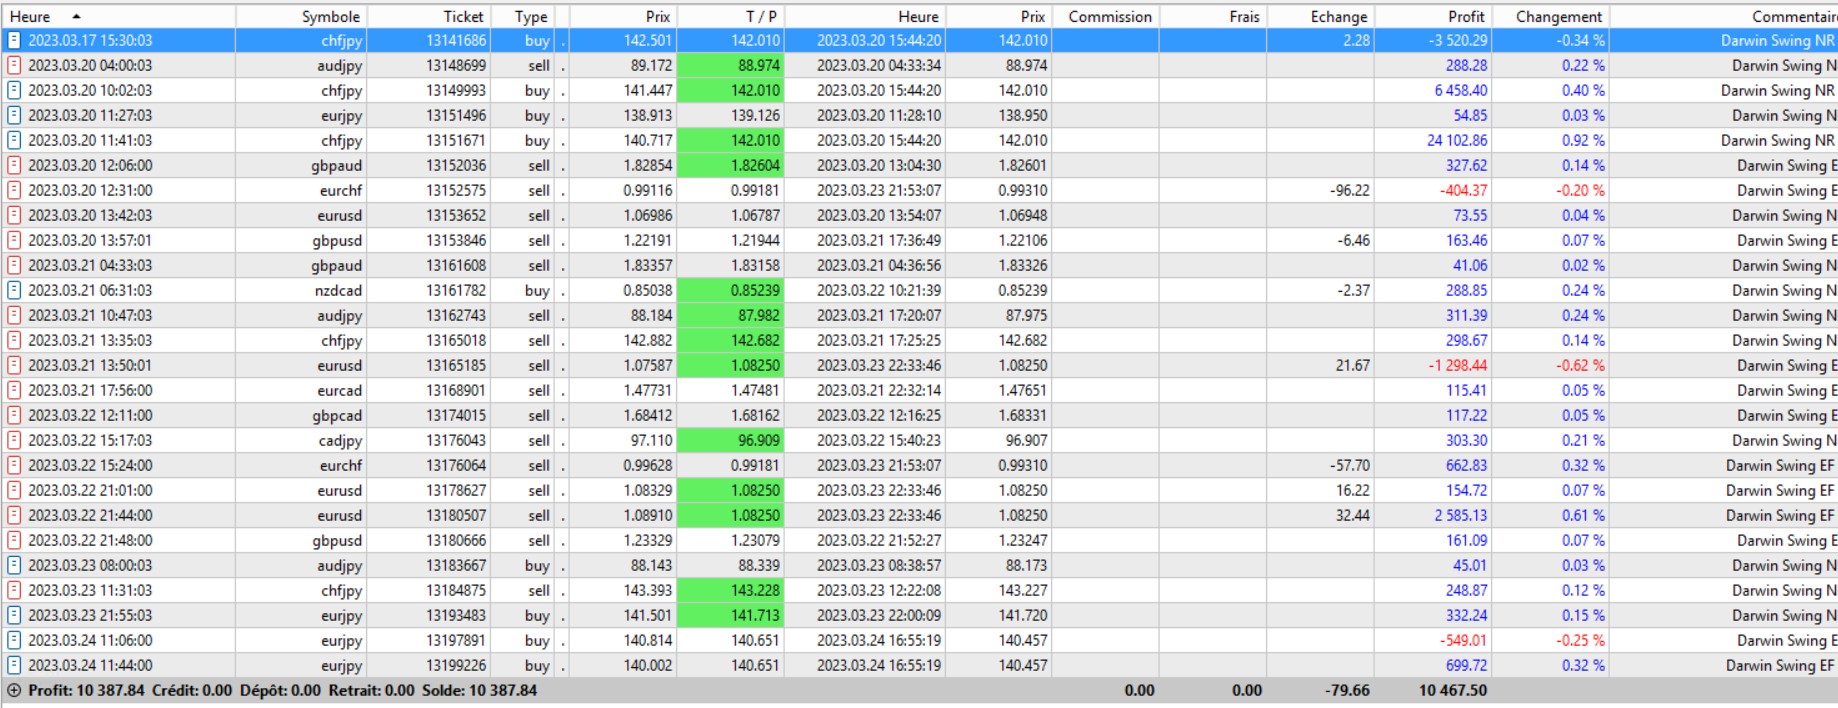The width and height of the screenshot is (1838, 708).
Task: Click the green T/P cell 143.228
Action: [x=731, y=590]
